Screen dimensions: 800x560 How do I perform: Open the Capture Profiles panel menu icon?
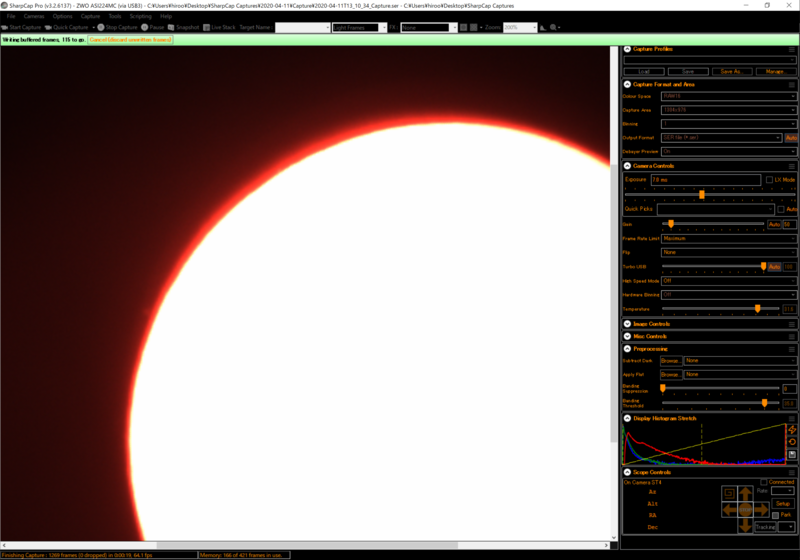[792, 49]
